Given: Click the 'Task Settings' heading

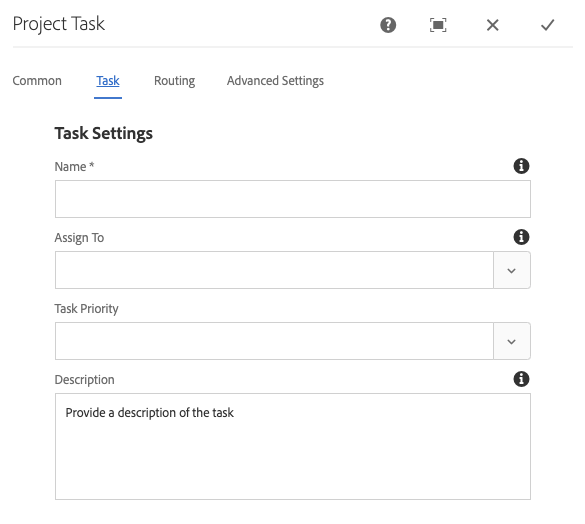Looking at the screenshot, I should point(104,133).
